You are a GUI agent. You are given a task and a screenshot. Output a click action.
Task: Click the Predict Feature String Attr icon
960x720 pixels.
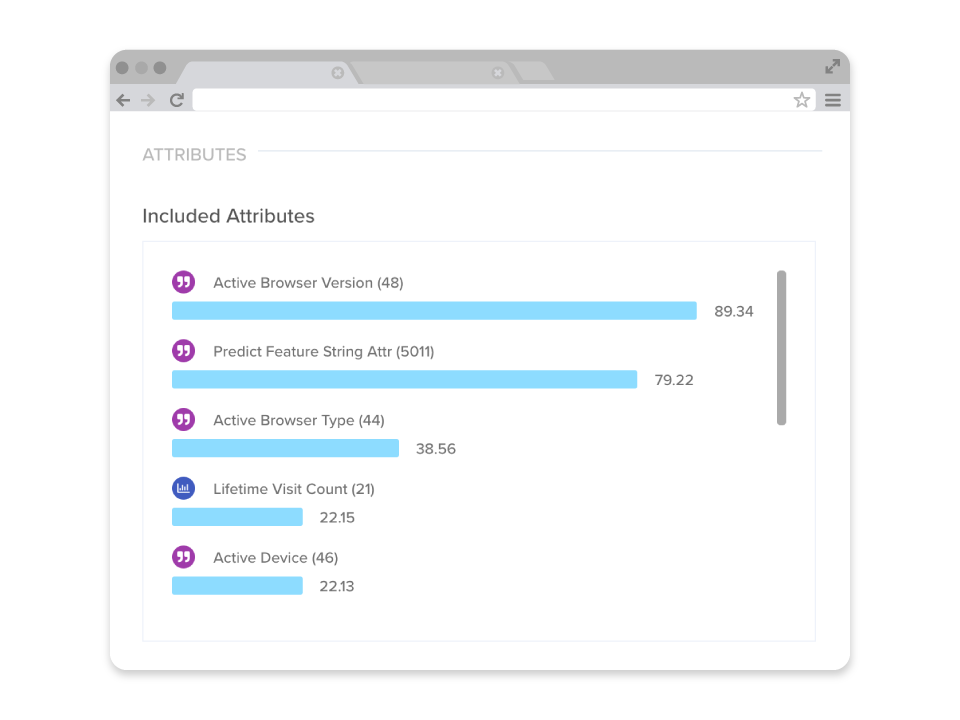coord(183,351)
